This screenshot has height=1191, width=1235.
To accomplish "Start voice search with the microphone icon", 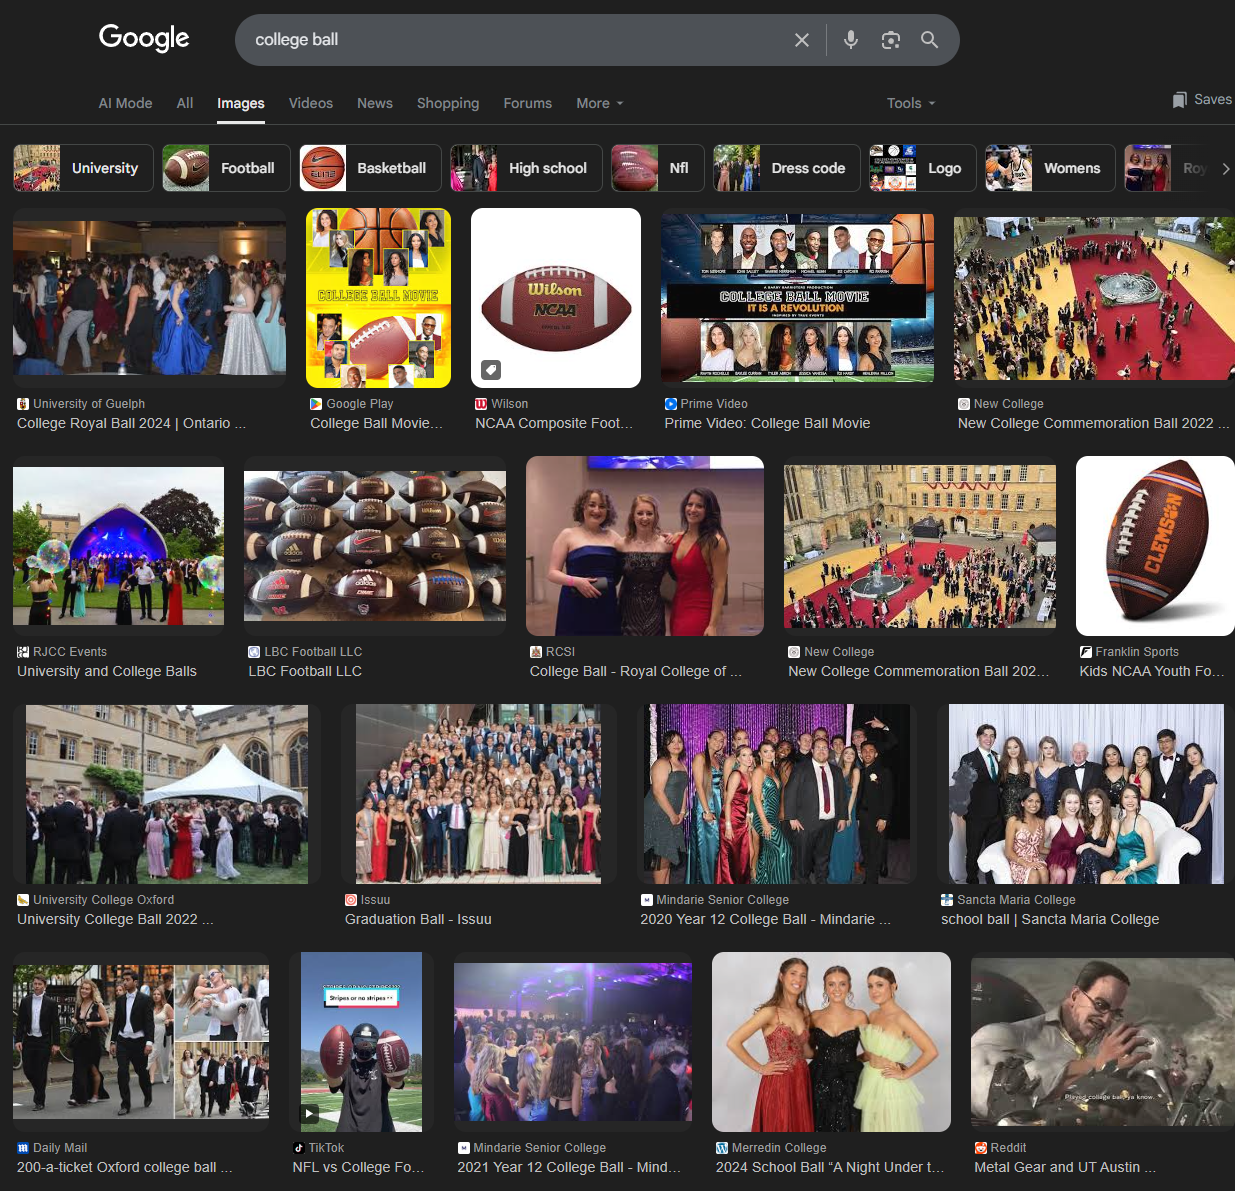I will click(x=851, y=40).
